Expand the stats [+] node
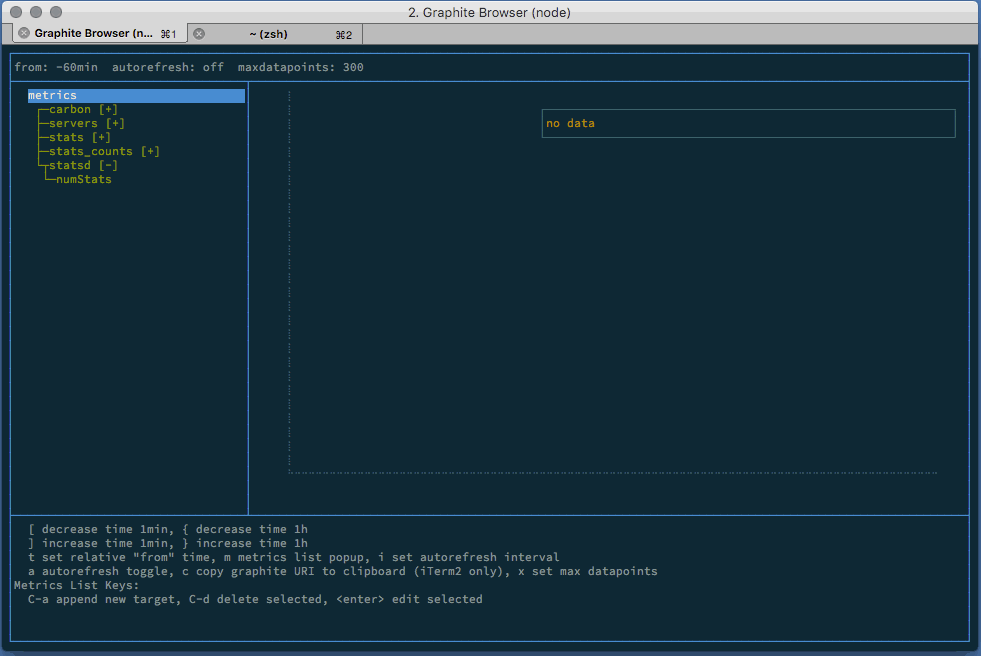Image resolution: width=981 pixels, height=656 pixels. click(x=80, y=137)
